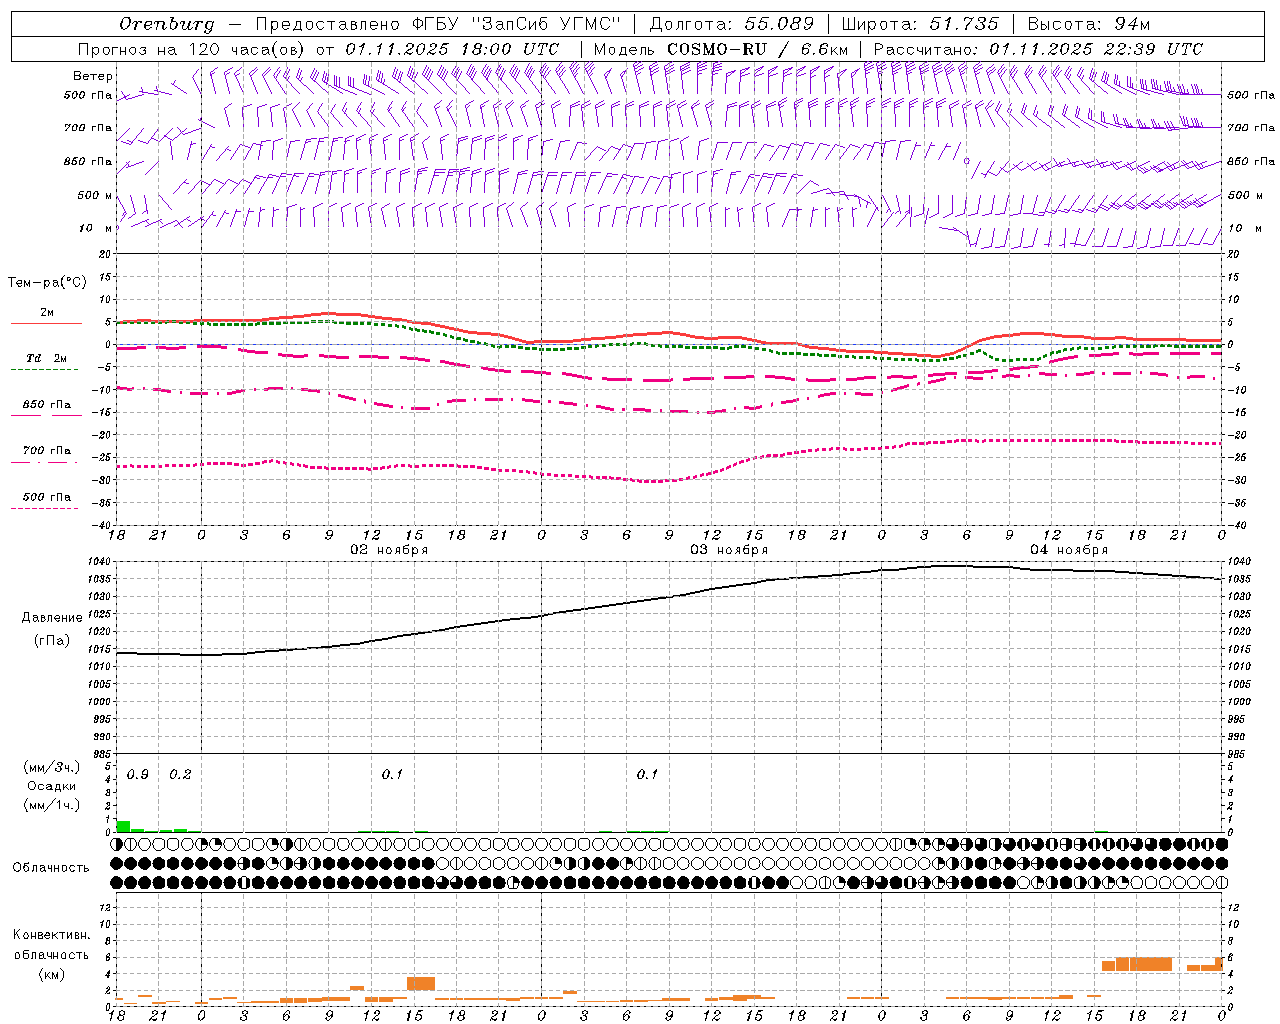Click the '500 м' wind level label on left
Screen dimensions: 1280x1024
[x=96, y=195]
